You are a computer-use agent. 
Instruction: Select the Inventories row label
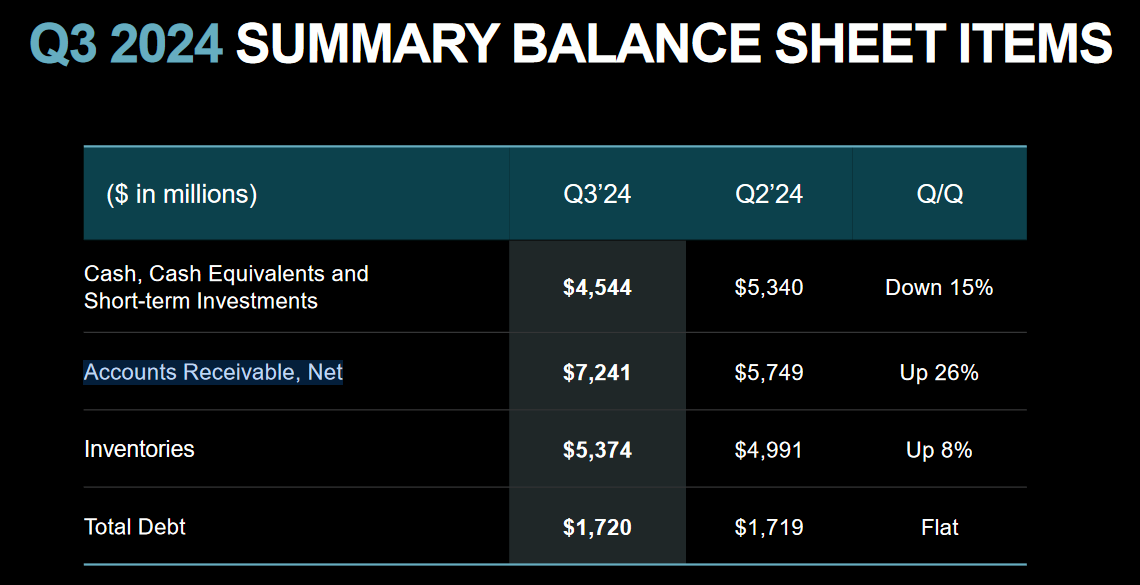[140, 449]
